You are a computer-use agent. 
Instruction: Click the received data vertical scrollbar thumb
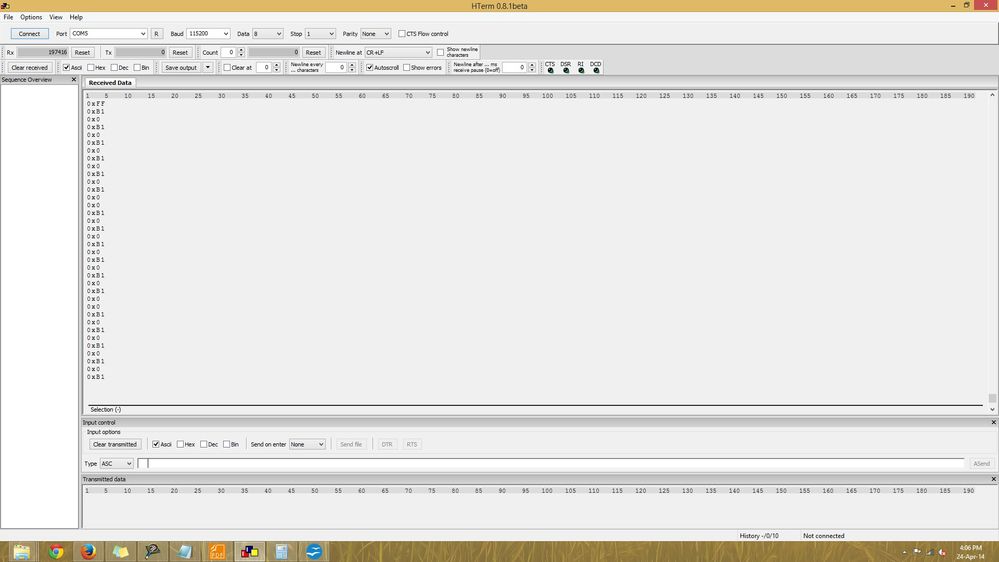point(992,398)
